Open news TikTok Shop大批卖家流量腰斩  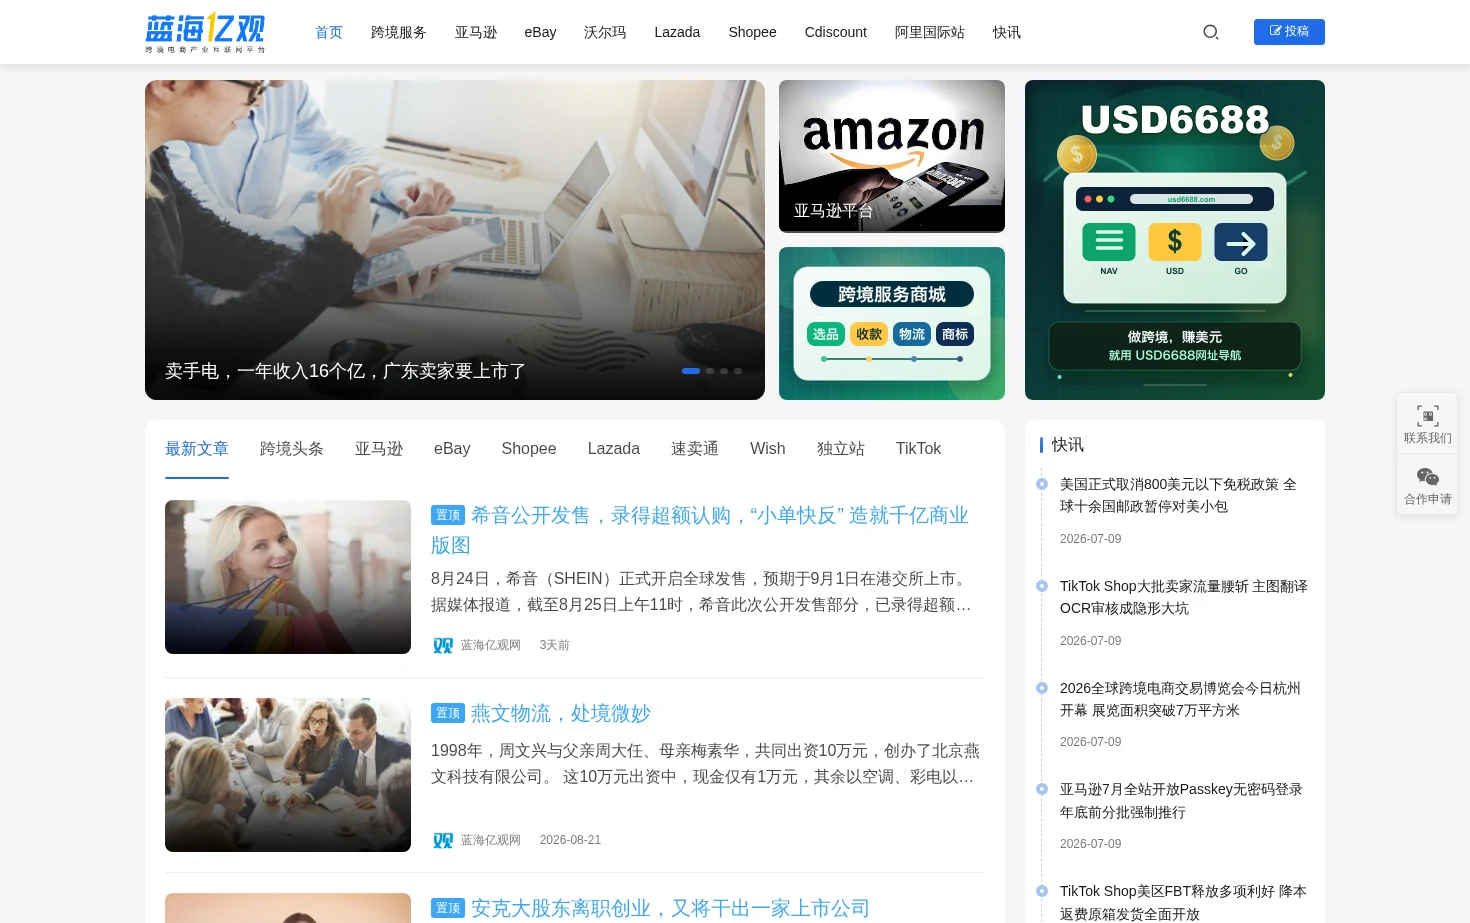(x=1184, y=597)
